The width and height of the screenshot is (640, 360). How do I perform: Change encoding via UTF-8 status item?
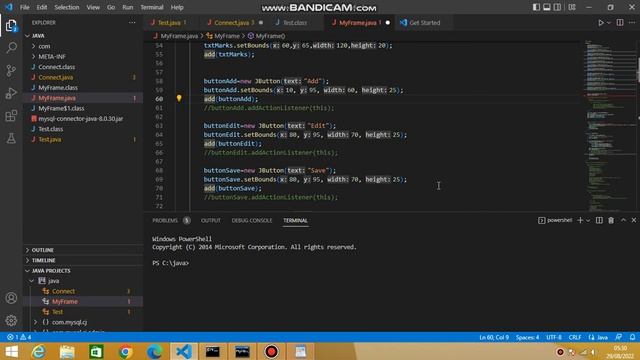(554, 337)
